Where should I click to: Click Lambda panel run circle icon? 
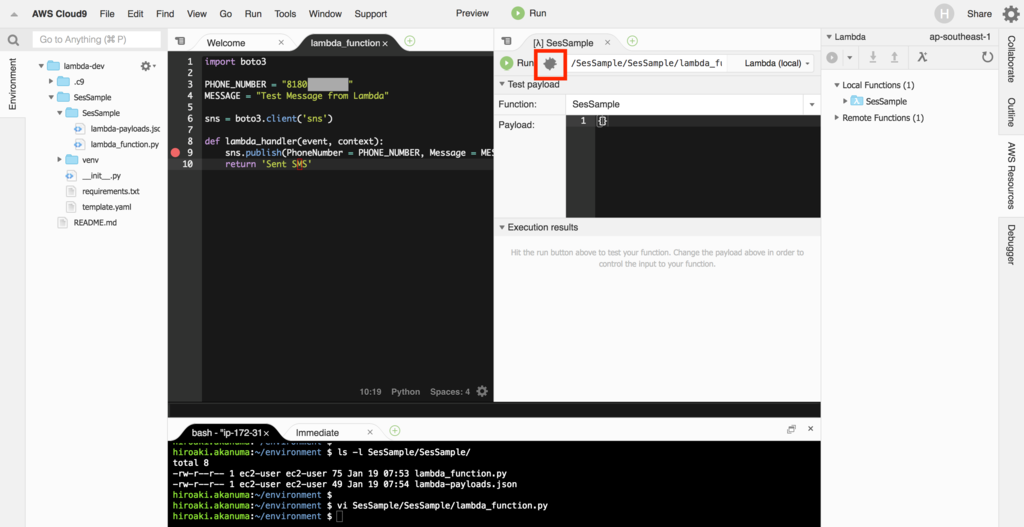832,57
